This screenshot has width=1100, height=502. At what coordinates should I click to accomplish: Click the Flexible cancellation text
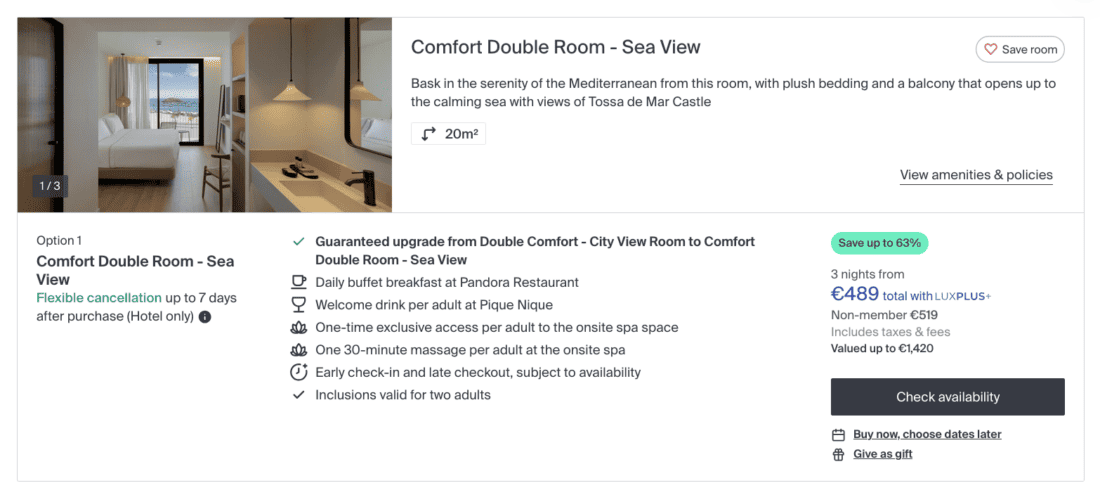tap(99, 298)
